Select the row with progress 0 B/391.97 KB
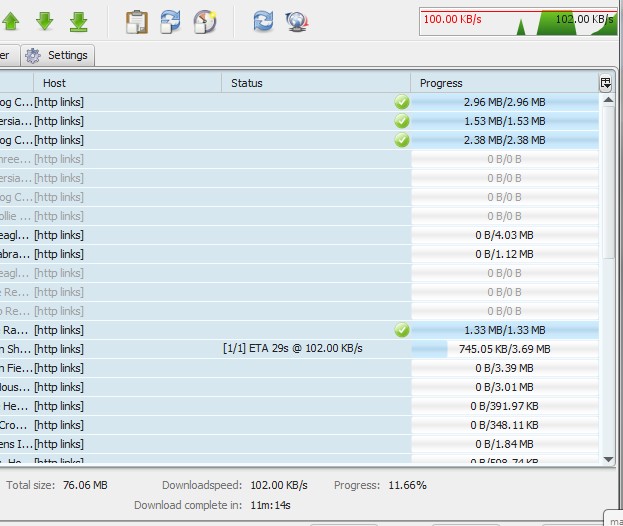The width and height of the screenshot is (623, 526). click(299, 406)
